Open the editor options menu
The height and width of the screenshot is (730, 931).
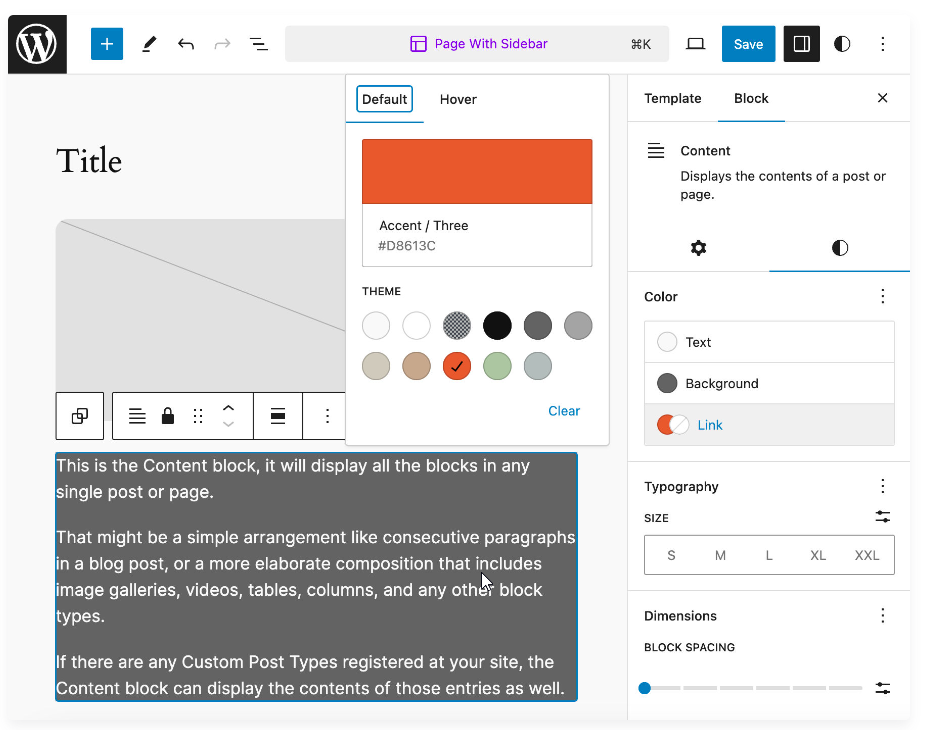click(x=883, y=44)
